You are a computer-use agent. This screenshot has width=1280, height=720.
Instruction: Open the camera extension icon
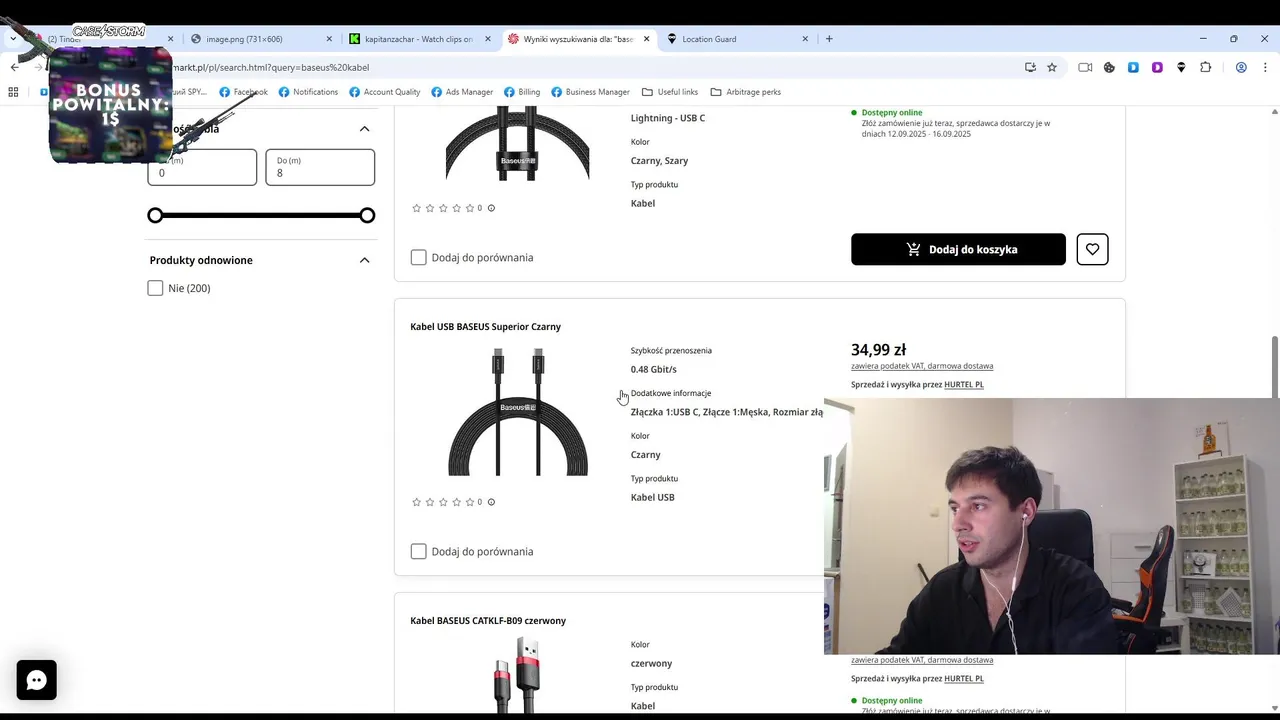coord(1085,67)
